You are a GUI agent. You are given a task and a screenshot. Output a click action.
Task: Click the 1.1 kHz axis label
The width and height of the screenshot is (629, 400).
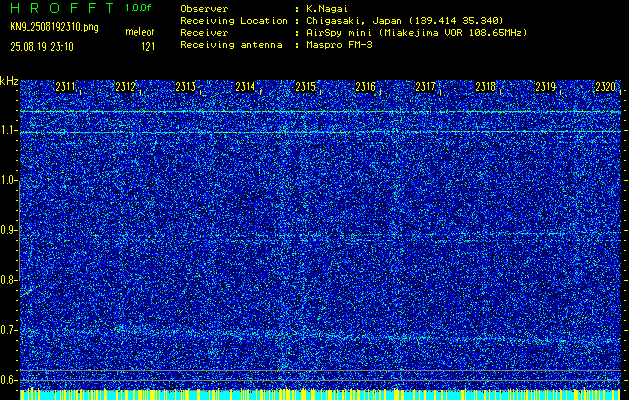pos(8,130)
